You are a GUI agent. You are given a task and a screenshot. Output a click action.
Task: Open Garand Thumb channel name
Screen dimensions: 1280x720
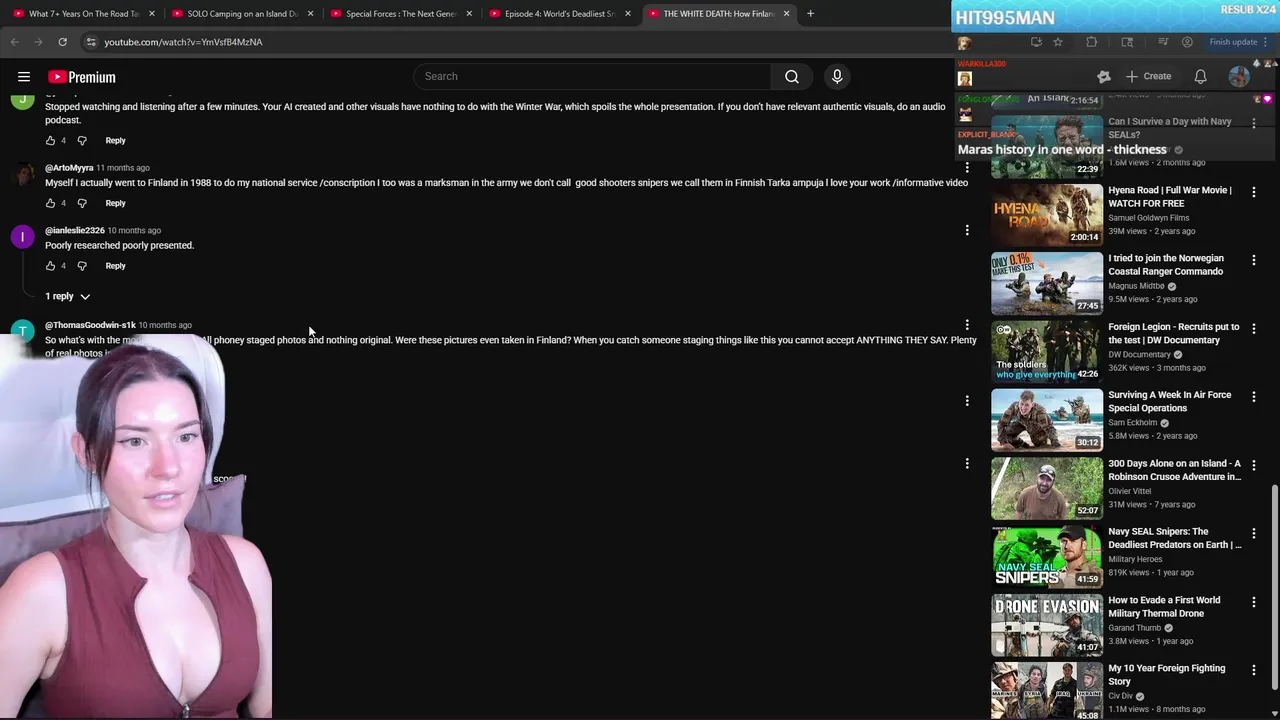point(1134,628)
